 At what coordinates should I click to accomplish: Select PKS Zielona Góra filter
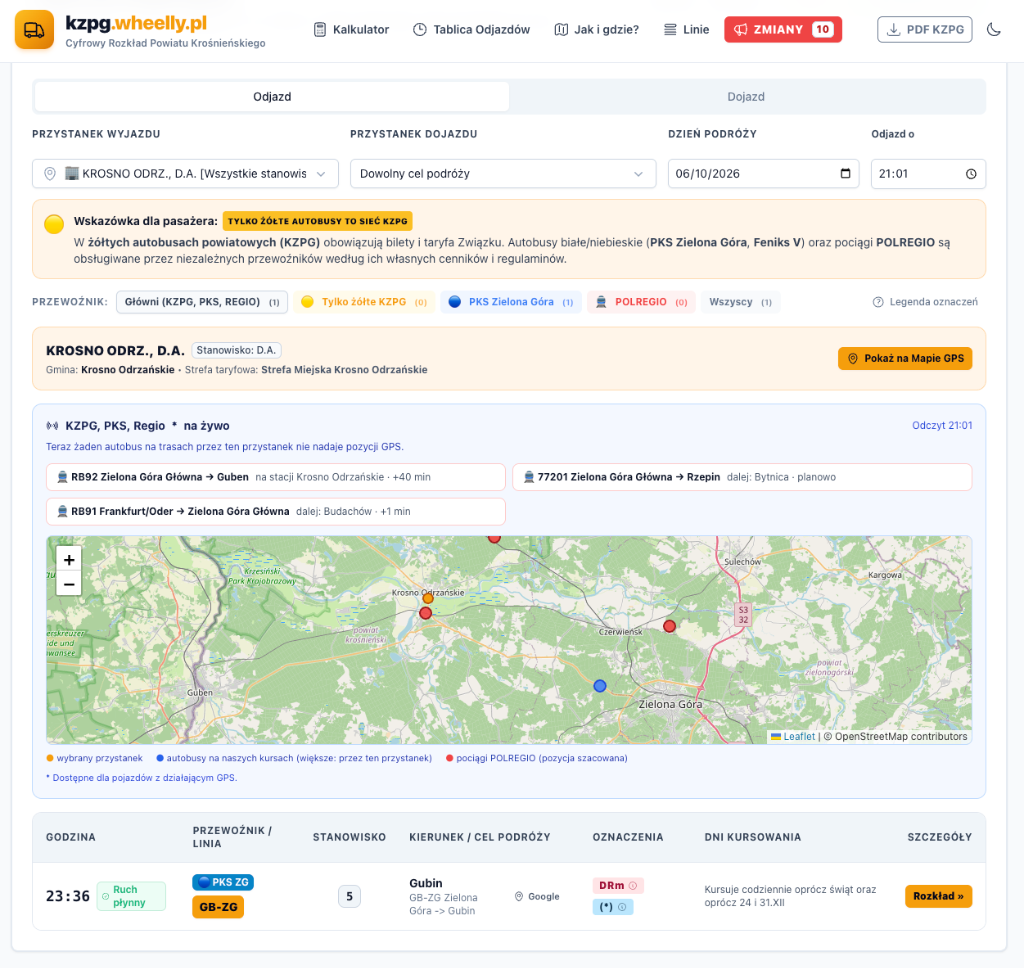click(511, 302)
